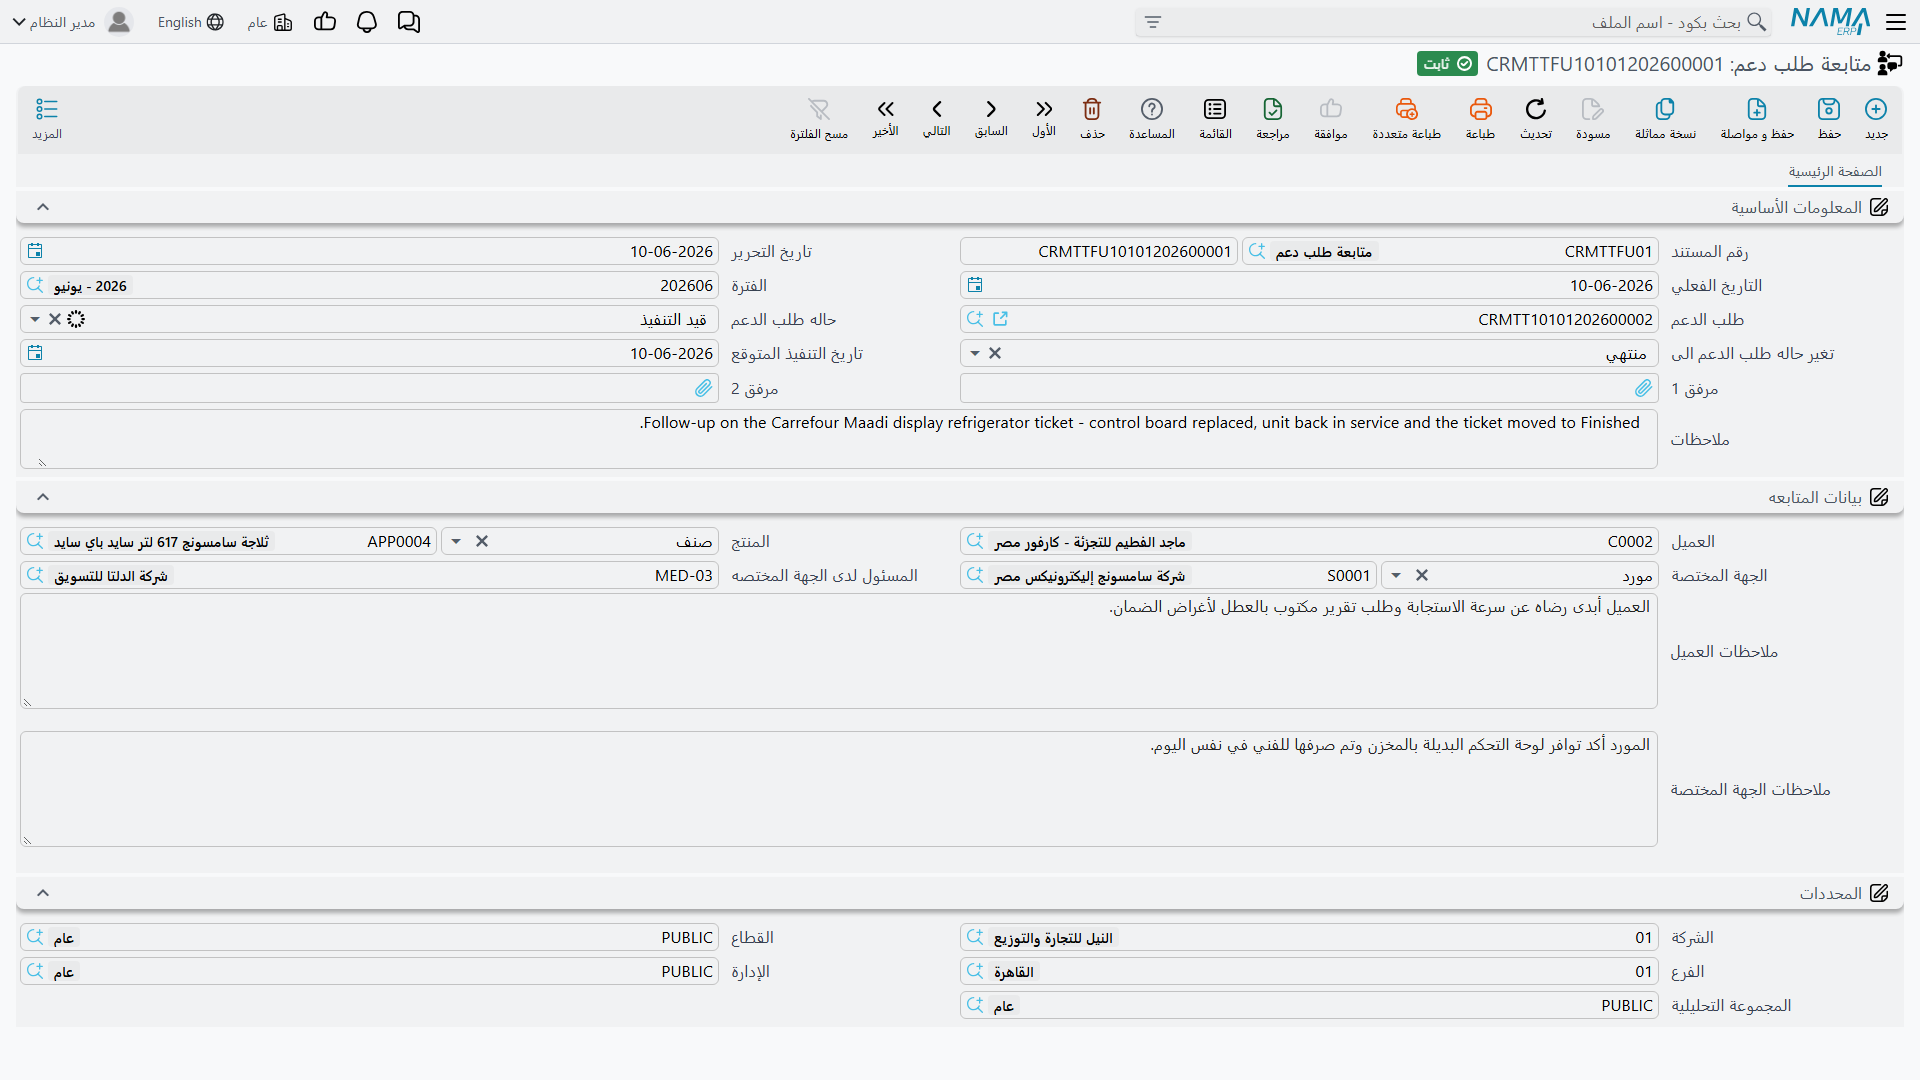Viewport: 1920px width, 1080px height.
Task: Open الجهة المختصة type مورد dropdown
Action: coord(1396,575)
